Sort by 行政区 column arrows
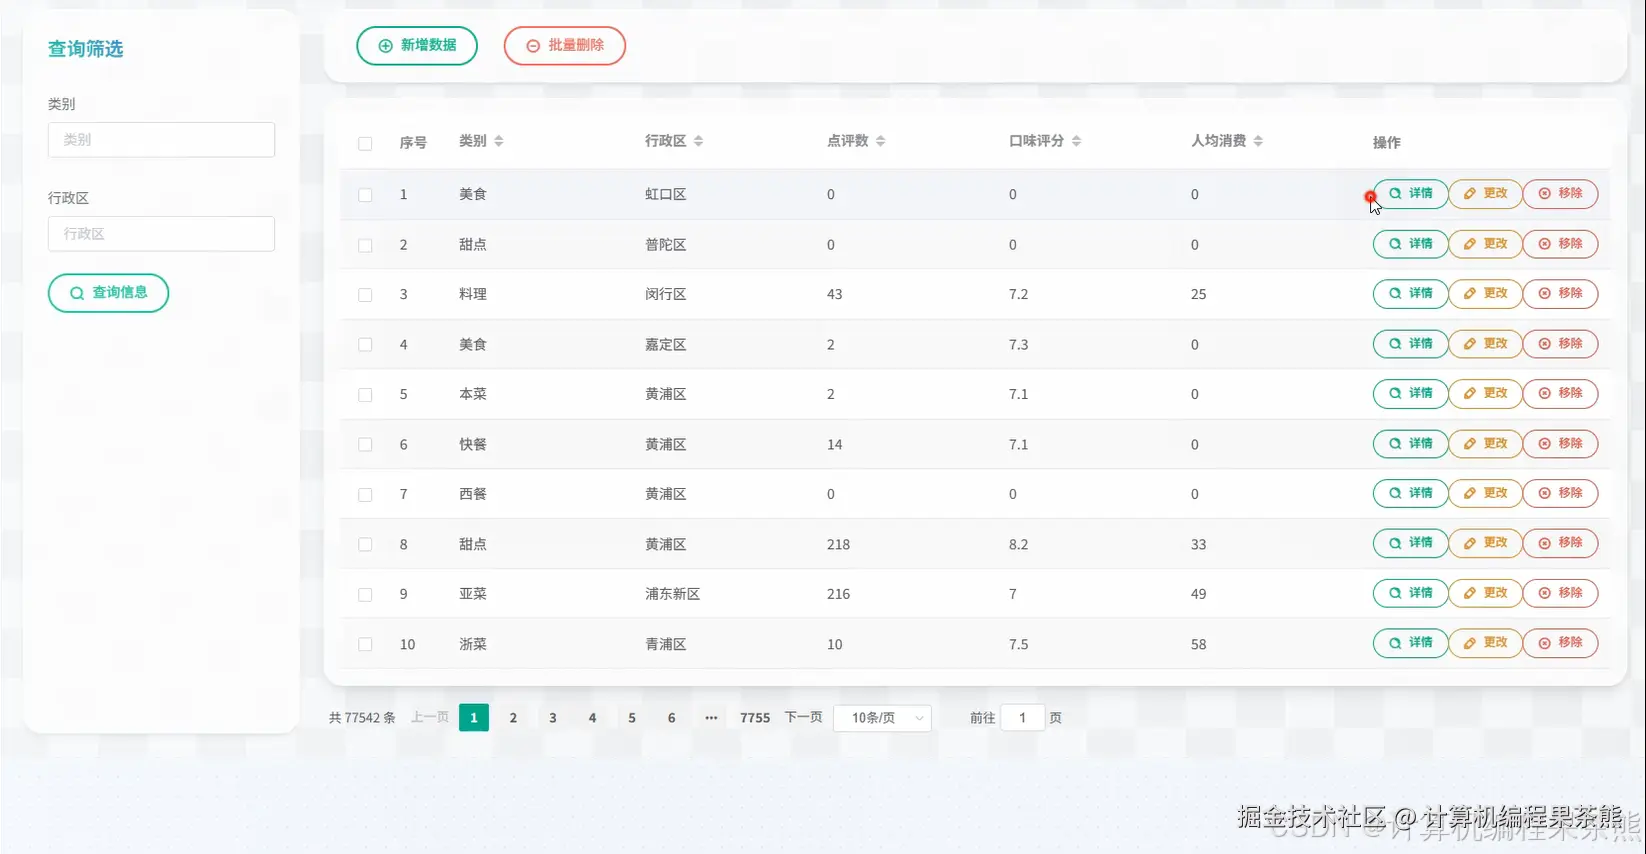The height and width of the screenshot is (854, 1646). pyautogui.click(x=698, y=141)
